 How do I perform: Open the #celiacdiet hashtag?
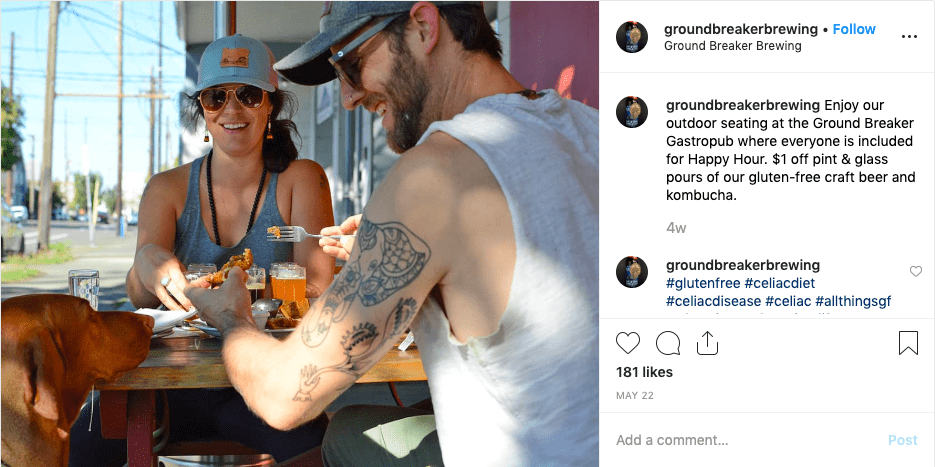coord(779,283)
